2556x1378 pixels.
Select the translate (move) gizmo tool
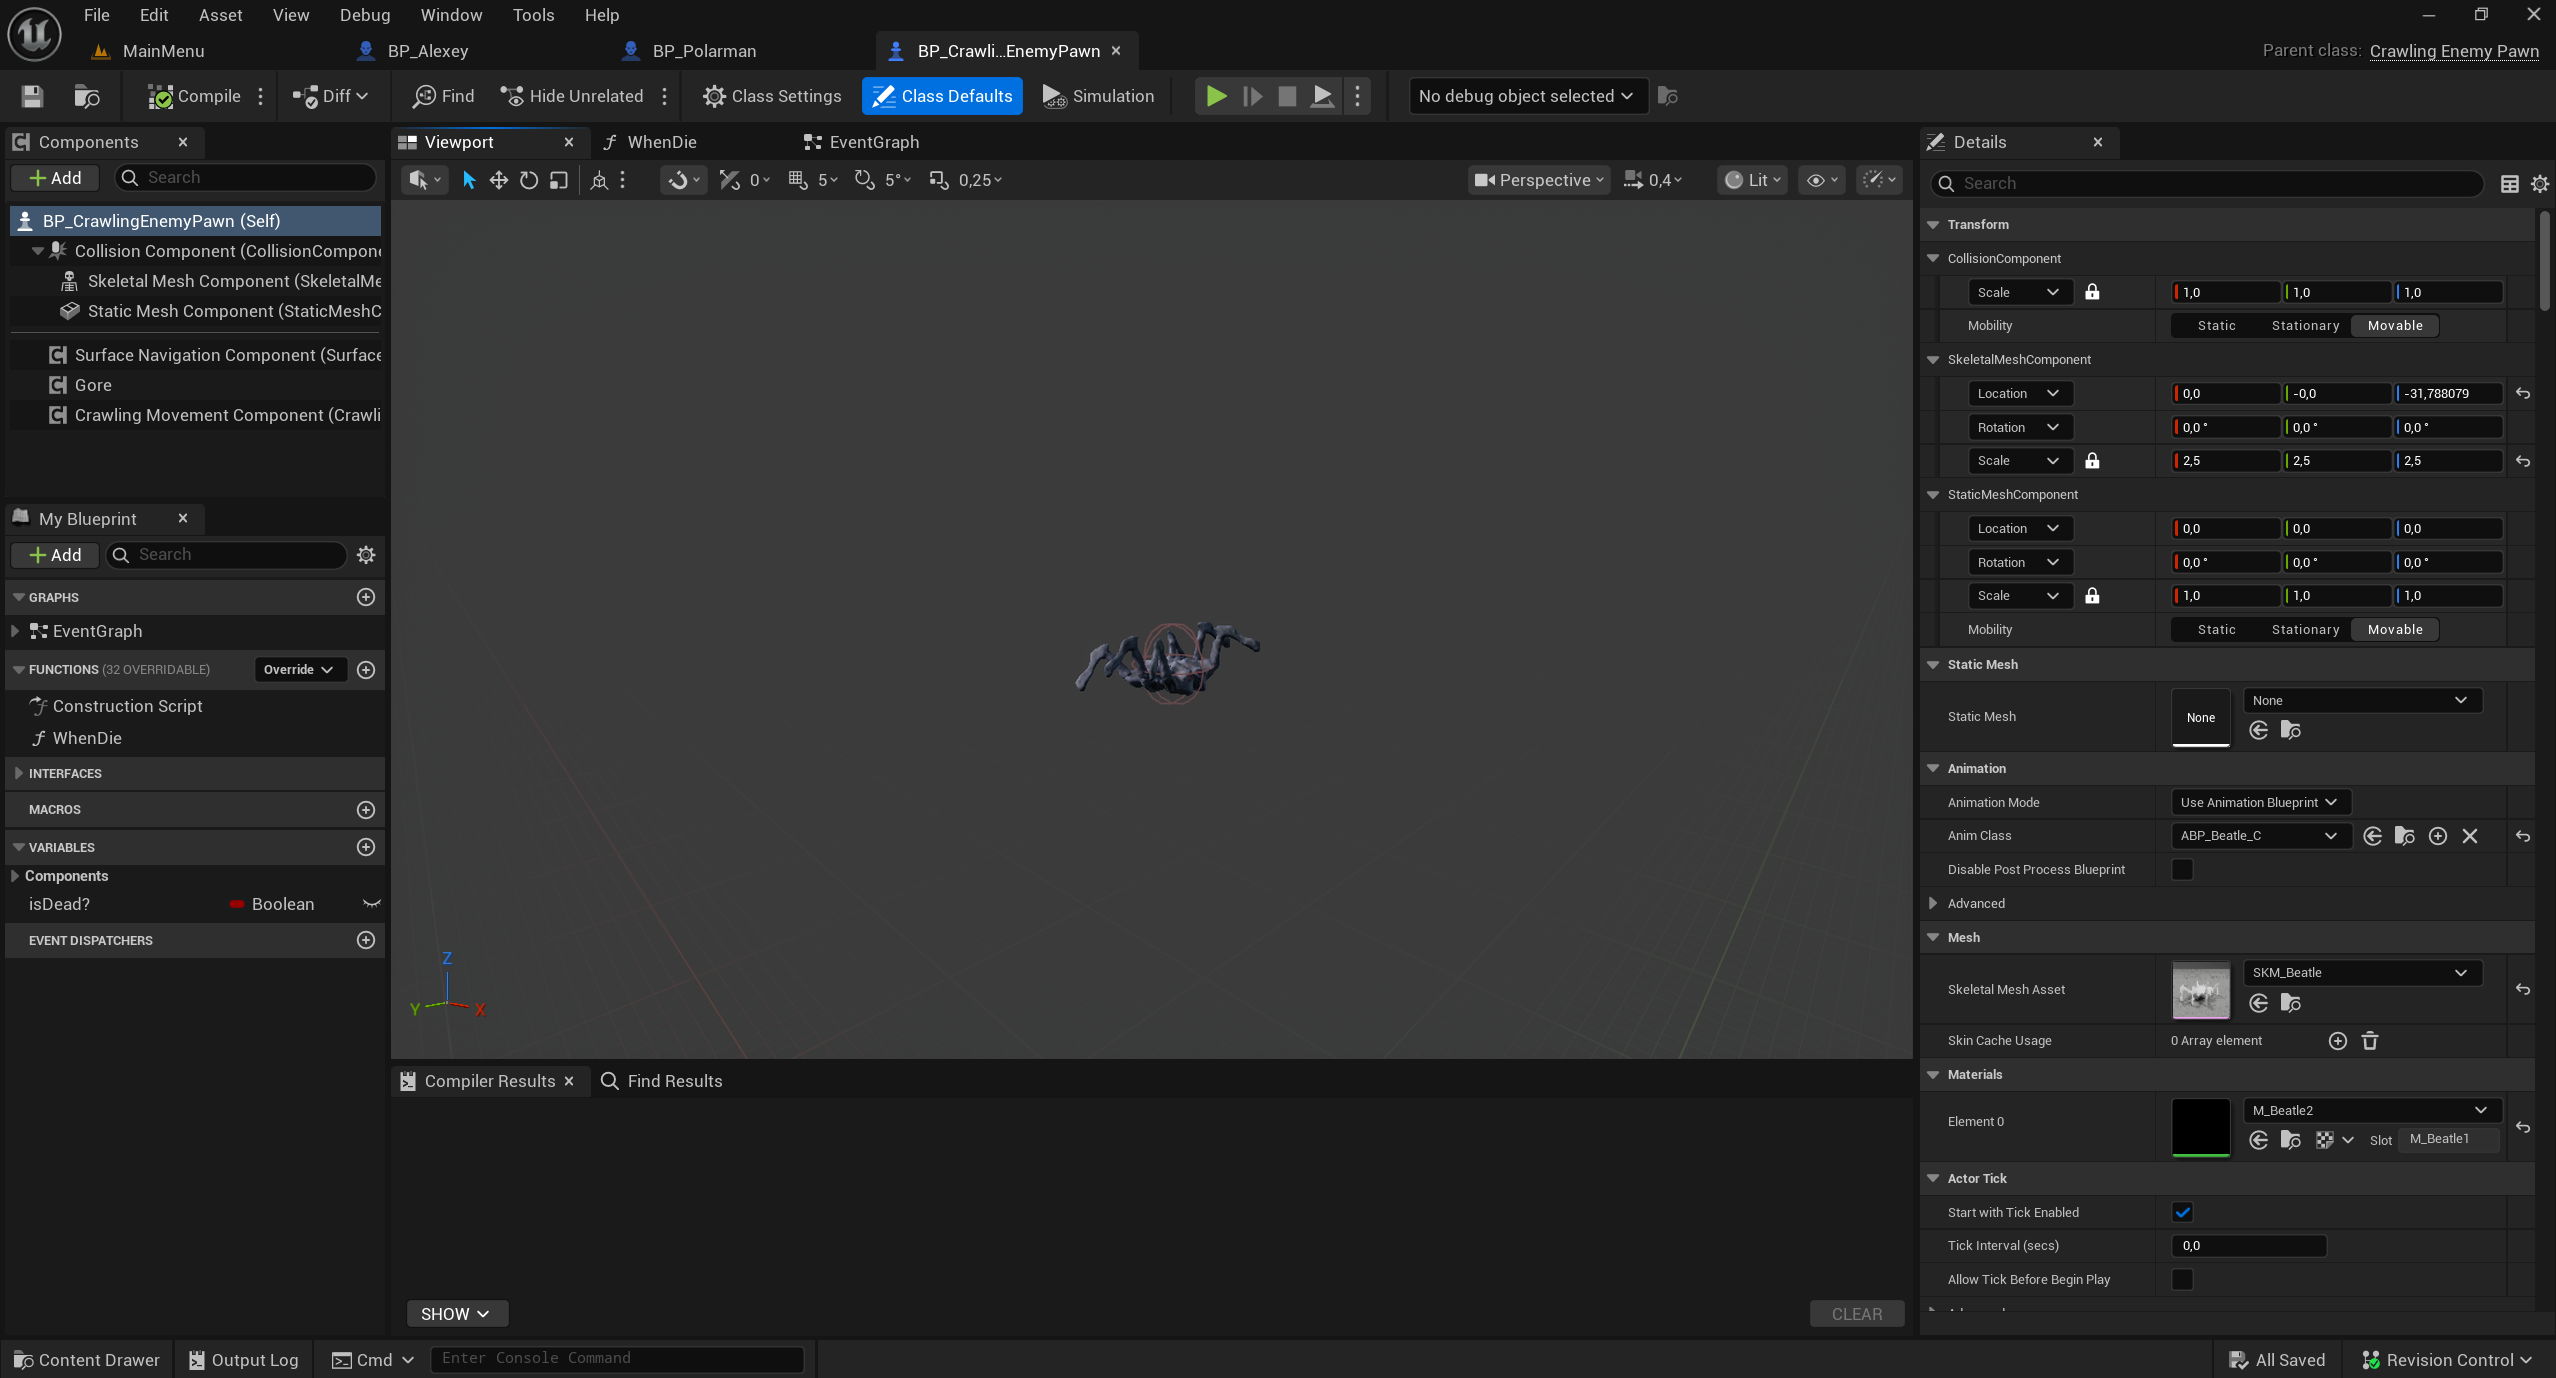coord(498,180)
